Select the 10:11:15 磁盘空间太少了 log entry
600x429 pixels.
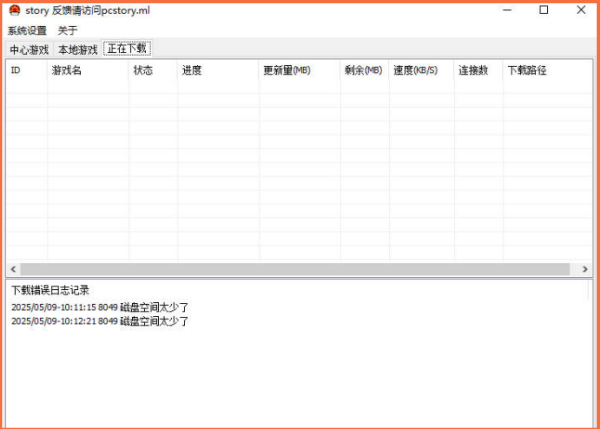[100, 307]
